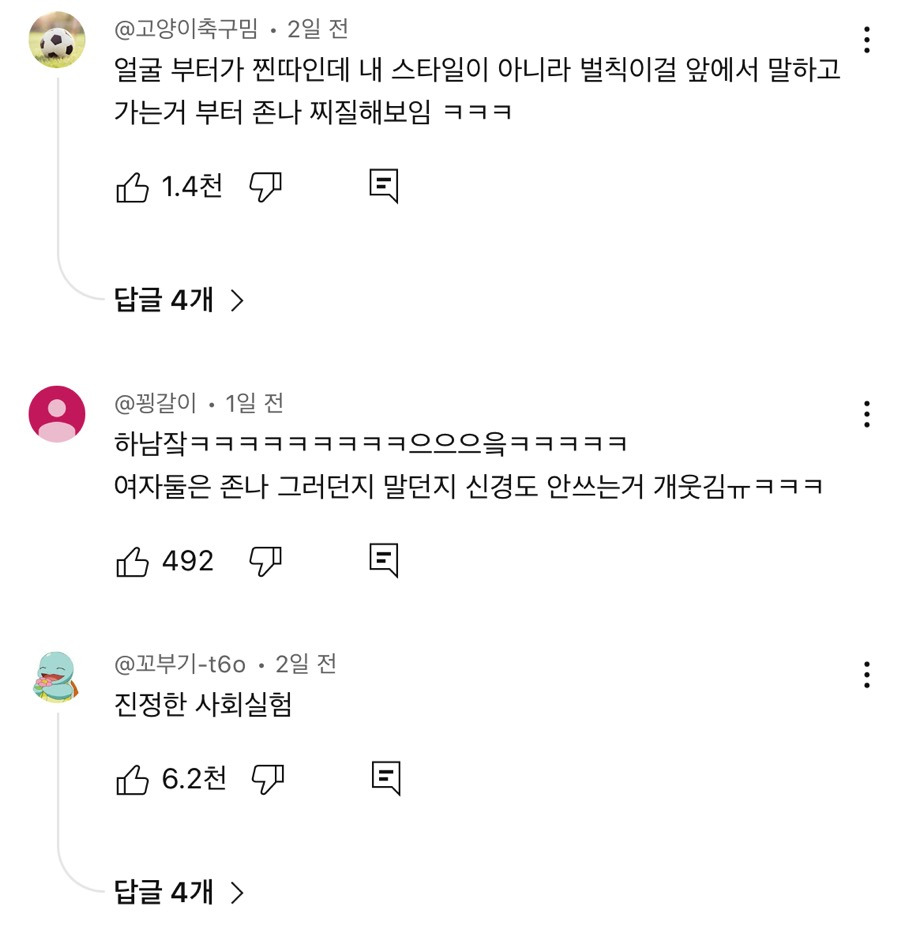This screenshot has height=933, width=924.
Task: Dislike the 진정한 사회실험 comment
Action: (x=267, y=778)
